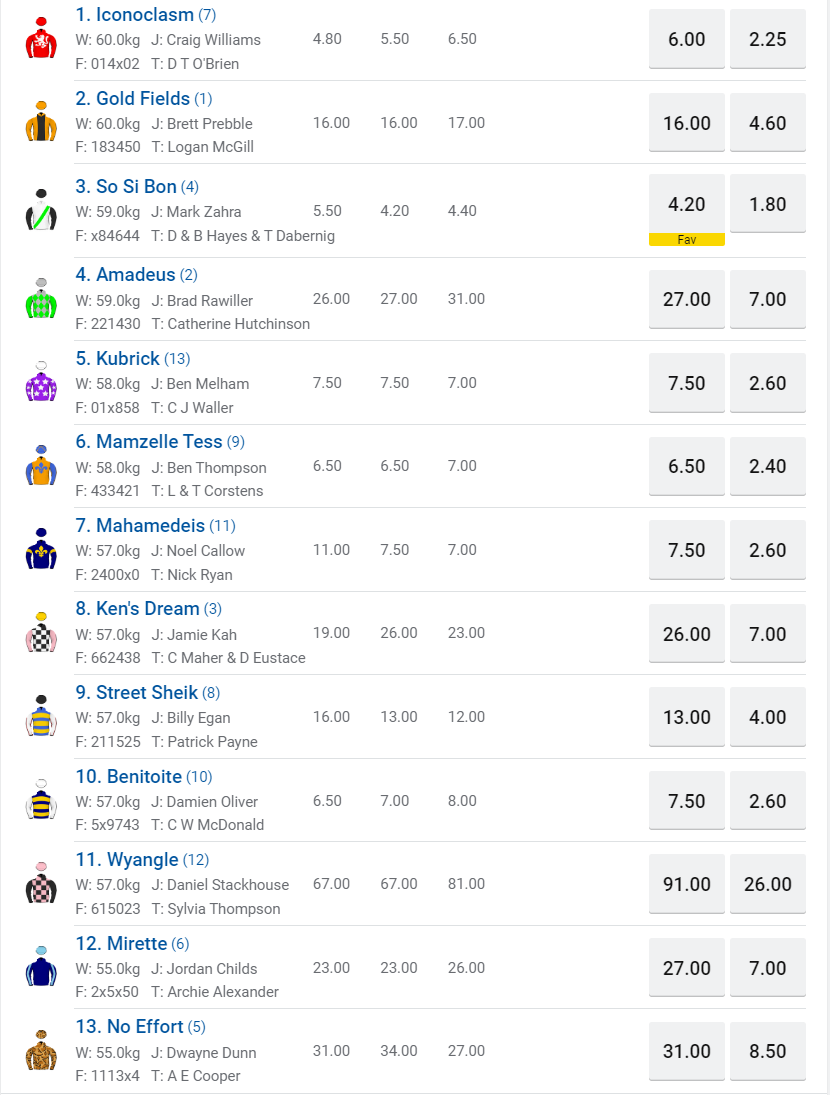
Task: Click Kubrick's purple starred silk icon
Action: [x=41, y=382]
